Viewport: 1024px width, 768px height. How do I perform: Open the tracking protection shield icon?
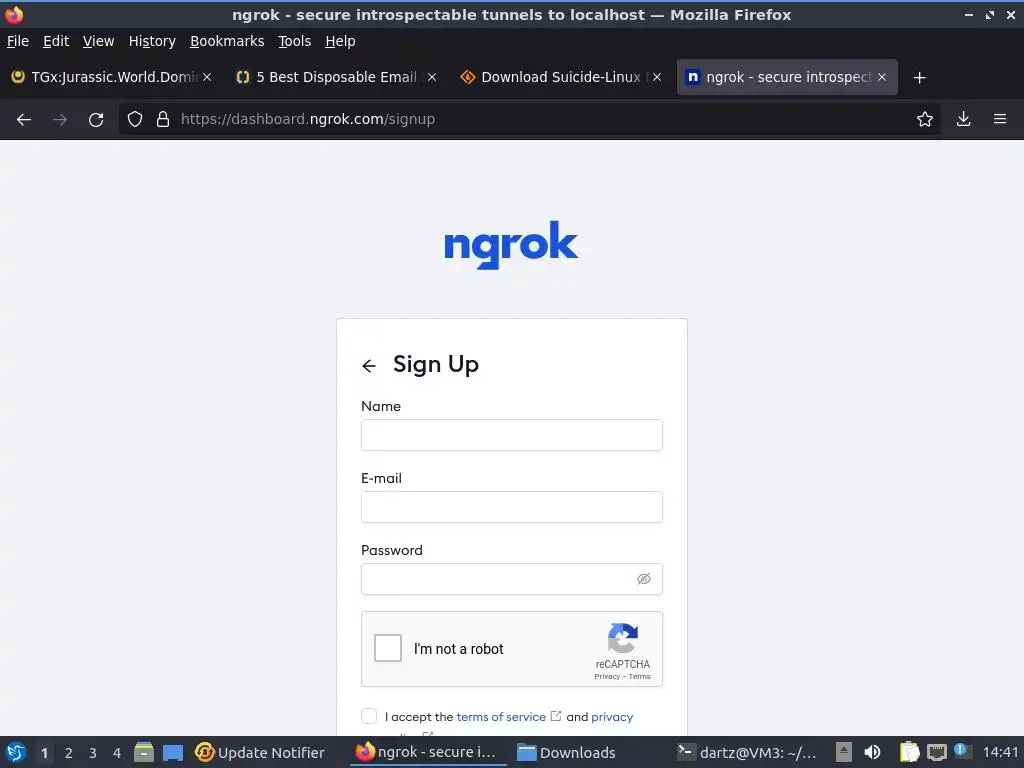(x=135, y=120)
